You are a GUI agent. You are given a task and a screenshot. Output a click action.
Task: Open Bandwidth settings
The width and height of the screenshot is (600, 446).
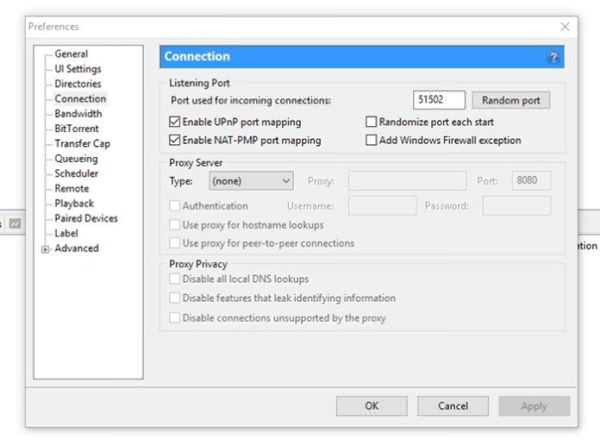click(78, 114)
